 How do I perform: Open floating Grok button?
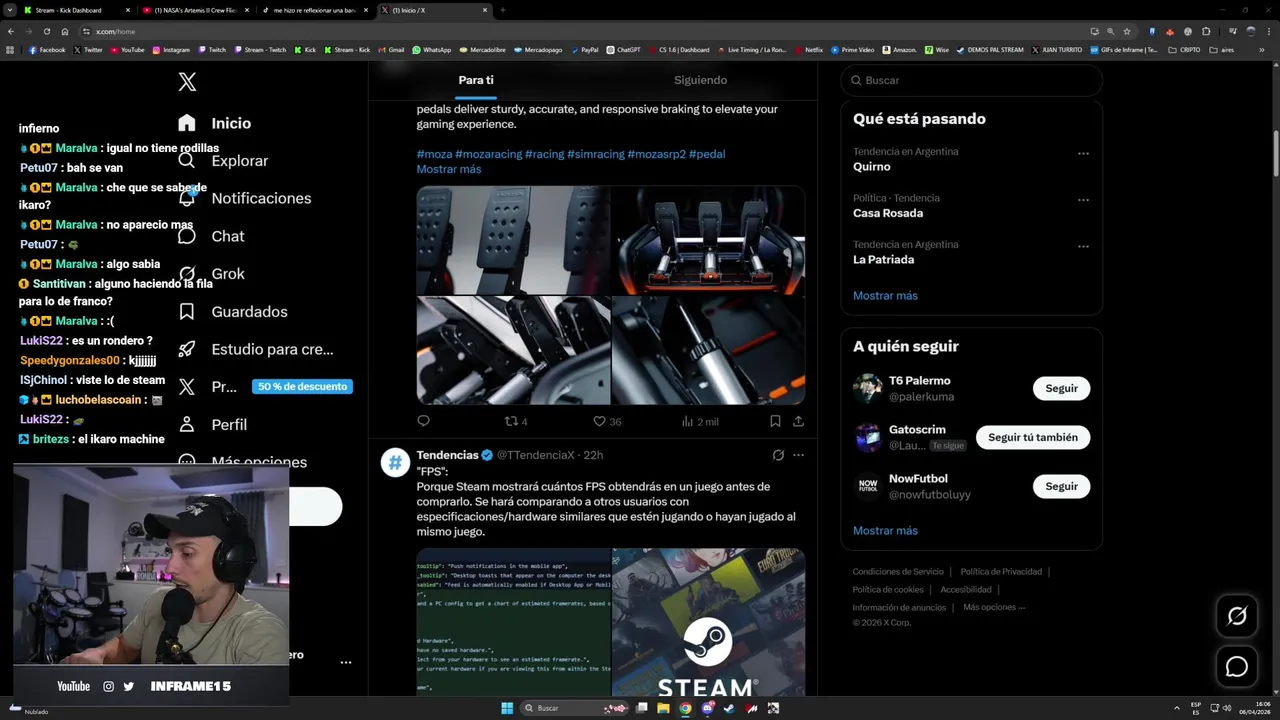(1237, 616)
